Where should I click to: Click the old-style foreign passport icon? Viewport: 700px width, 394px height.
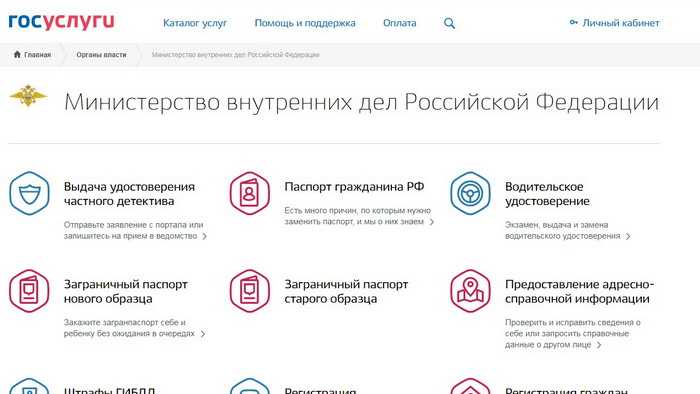(x=250, y=291)
